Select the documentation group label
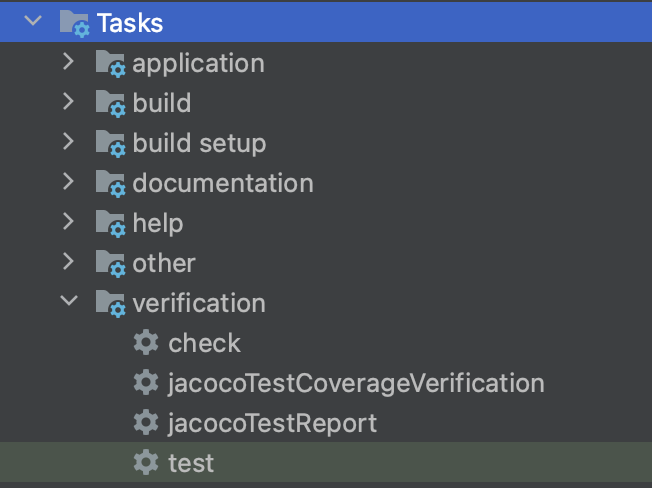This screenshot has width=652, height=488. (x=223, y=183)
